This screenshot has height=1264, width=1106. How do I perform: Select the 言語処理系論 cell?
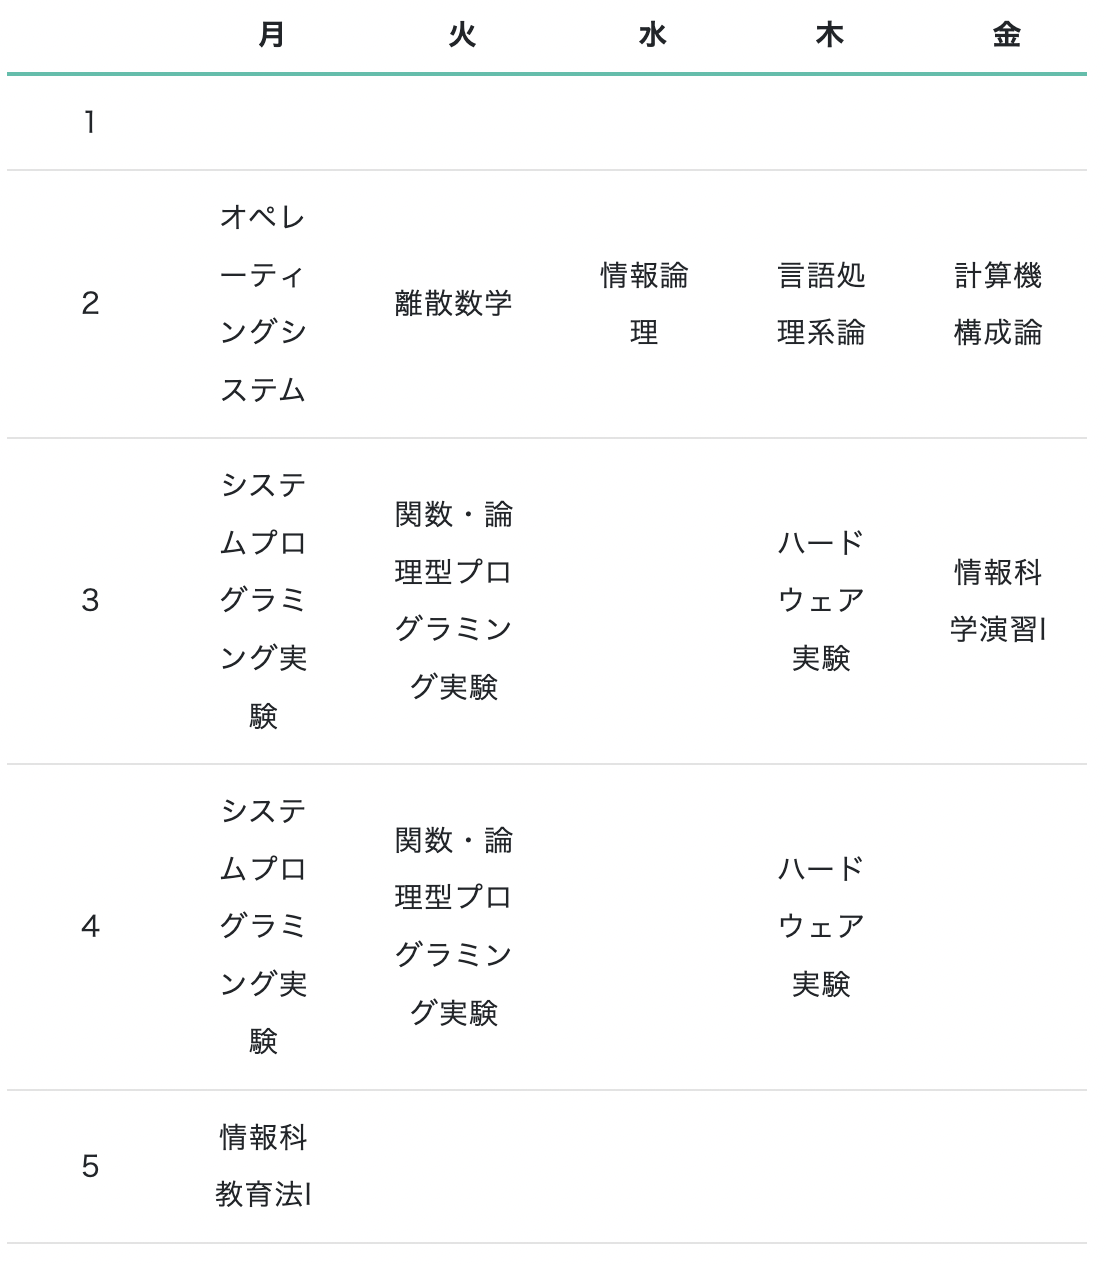click(x=821, y=304)
